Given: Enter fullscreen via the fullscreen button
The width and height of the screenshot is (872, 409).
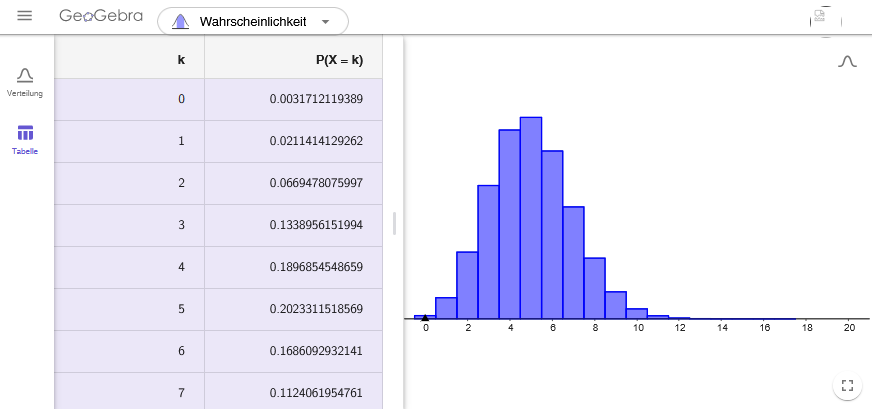Looking at the screenshot, I should click(x=848, y=385).
